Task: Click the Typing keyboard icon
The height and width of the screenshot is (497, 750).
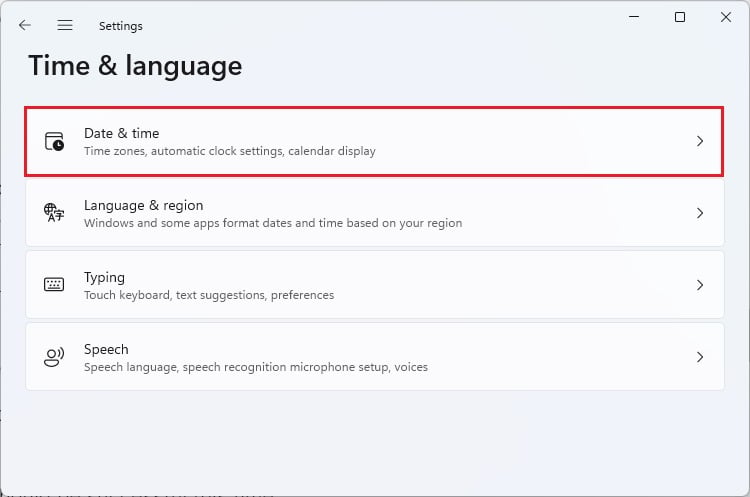Action: coord(54,285)
